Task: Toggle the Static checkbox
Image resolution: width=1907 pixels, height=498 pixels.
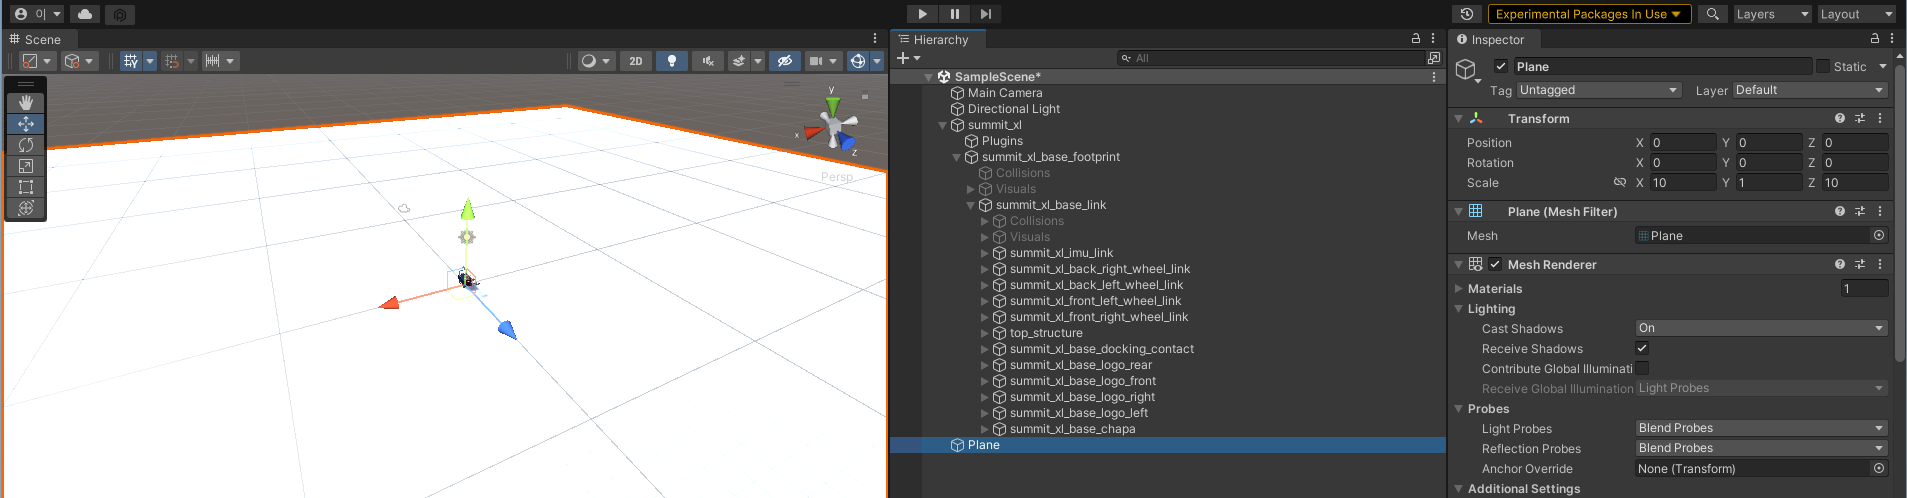Action: [1823, 66]
